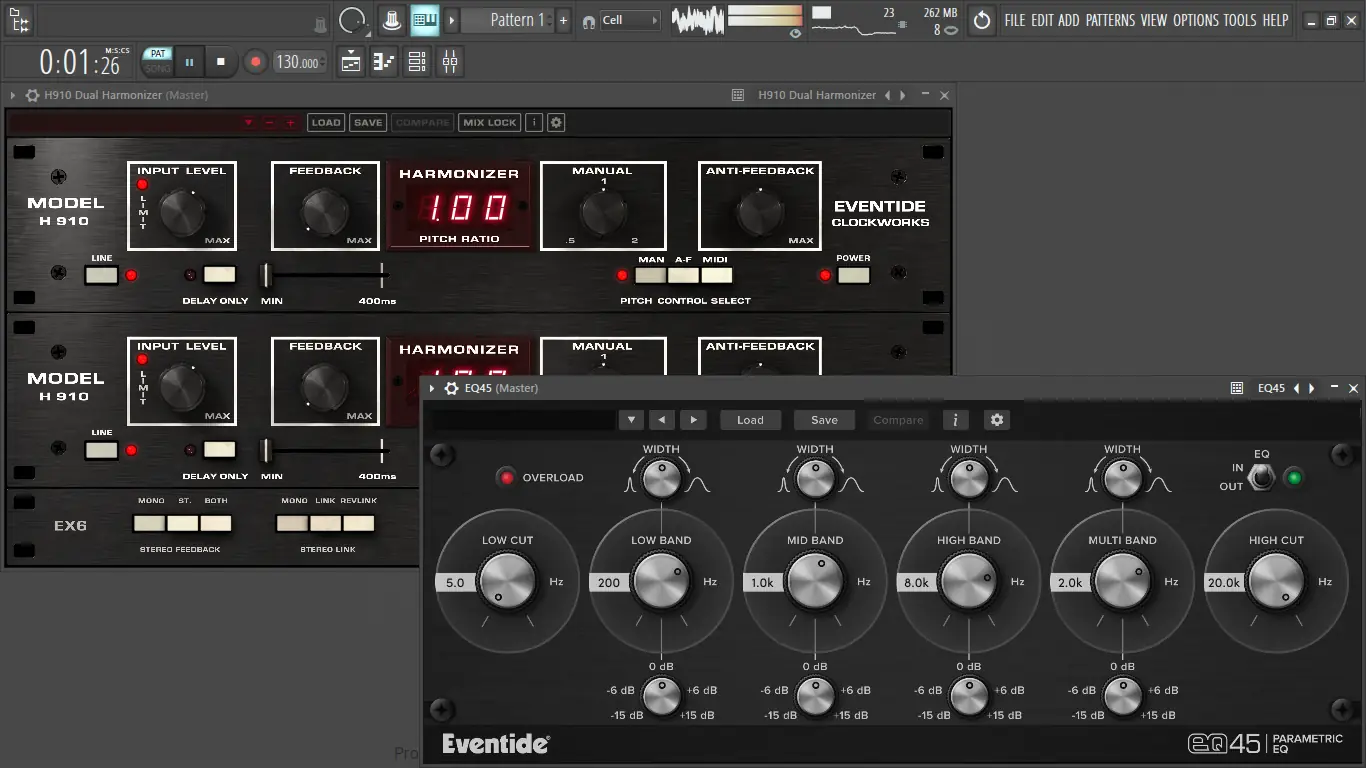Open the Playlist view icon
Screen dimensions: 1366x768
tap(351, 62)
